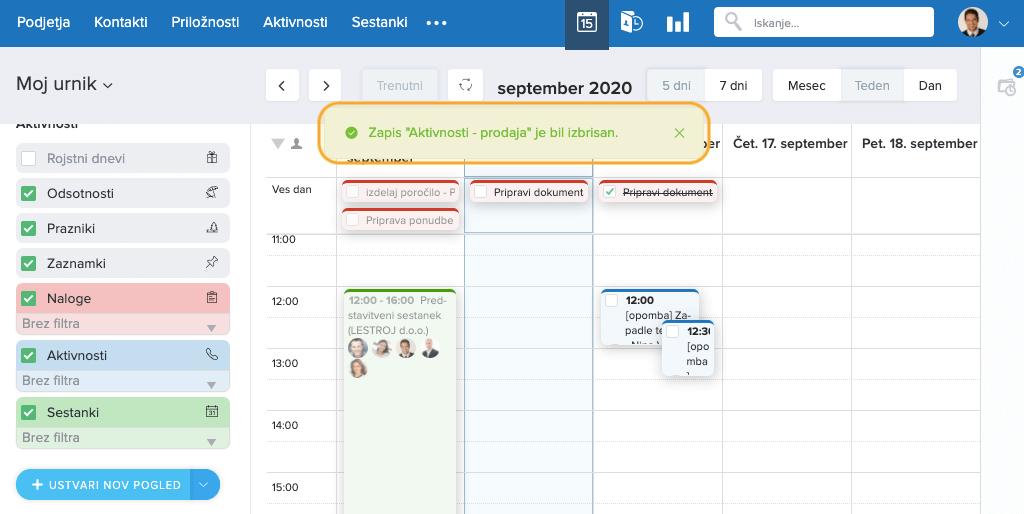Click the person icon in calendar header
The image size is (1024, 514).
pos(296,144)
